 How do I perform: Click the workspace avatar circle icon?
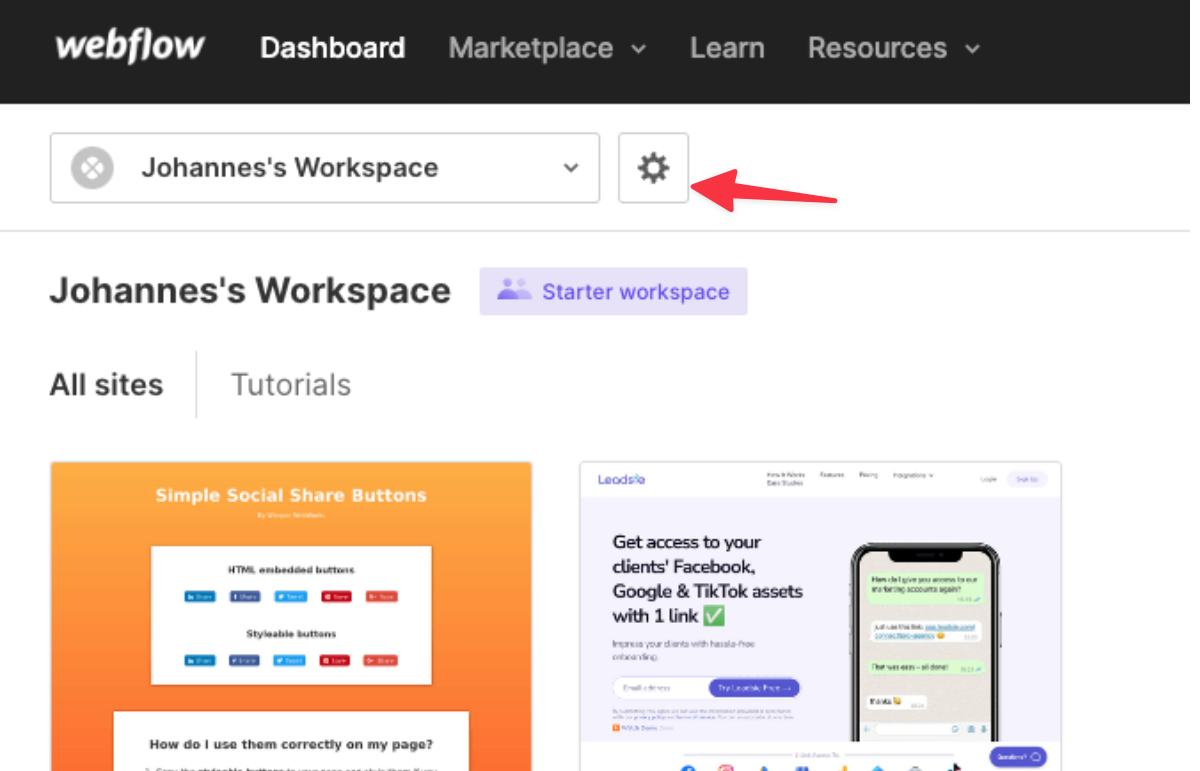pos(91,167)
